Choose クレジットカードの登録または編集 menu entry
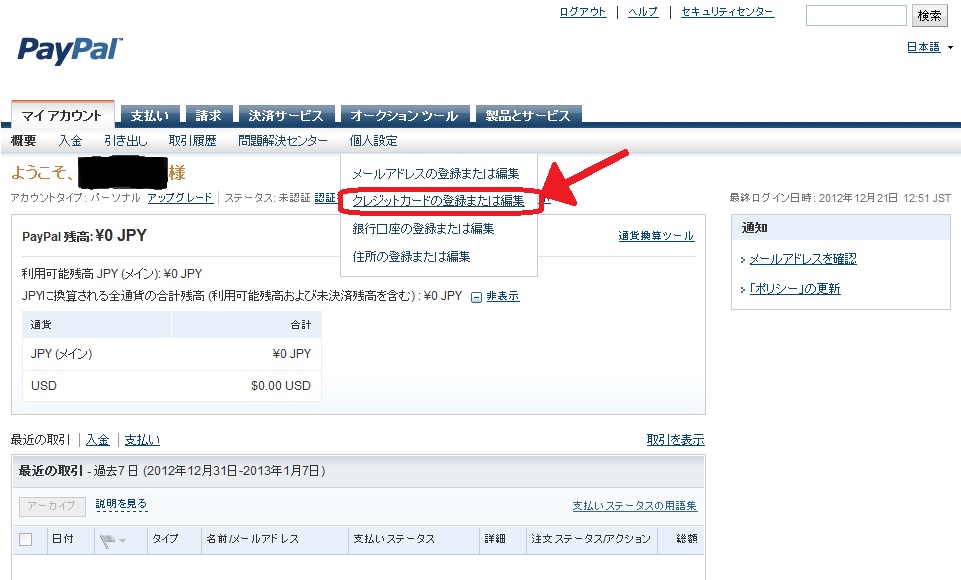Viewport: 961px width, 580px height. (x=438, y=201)
